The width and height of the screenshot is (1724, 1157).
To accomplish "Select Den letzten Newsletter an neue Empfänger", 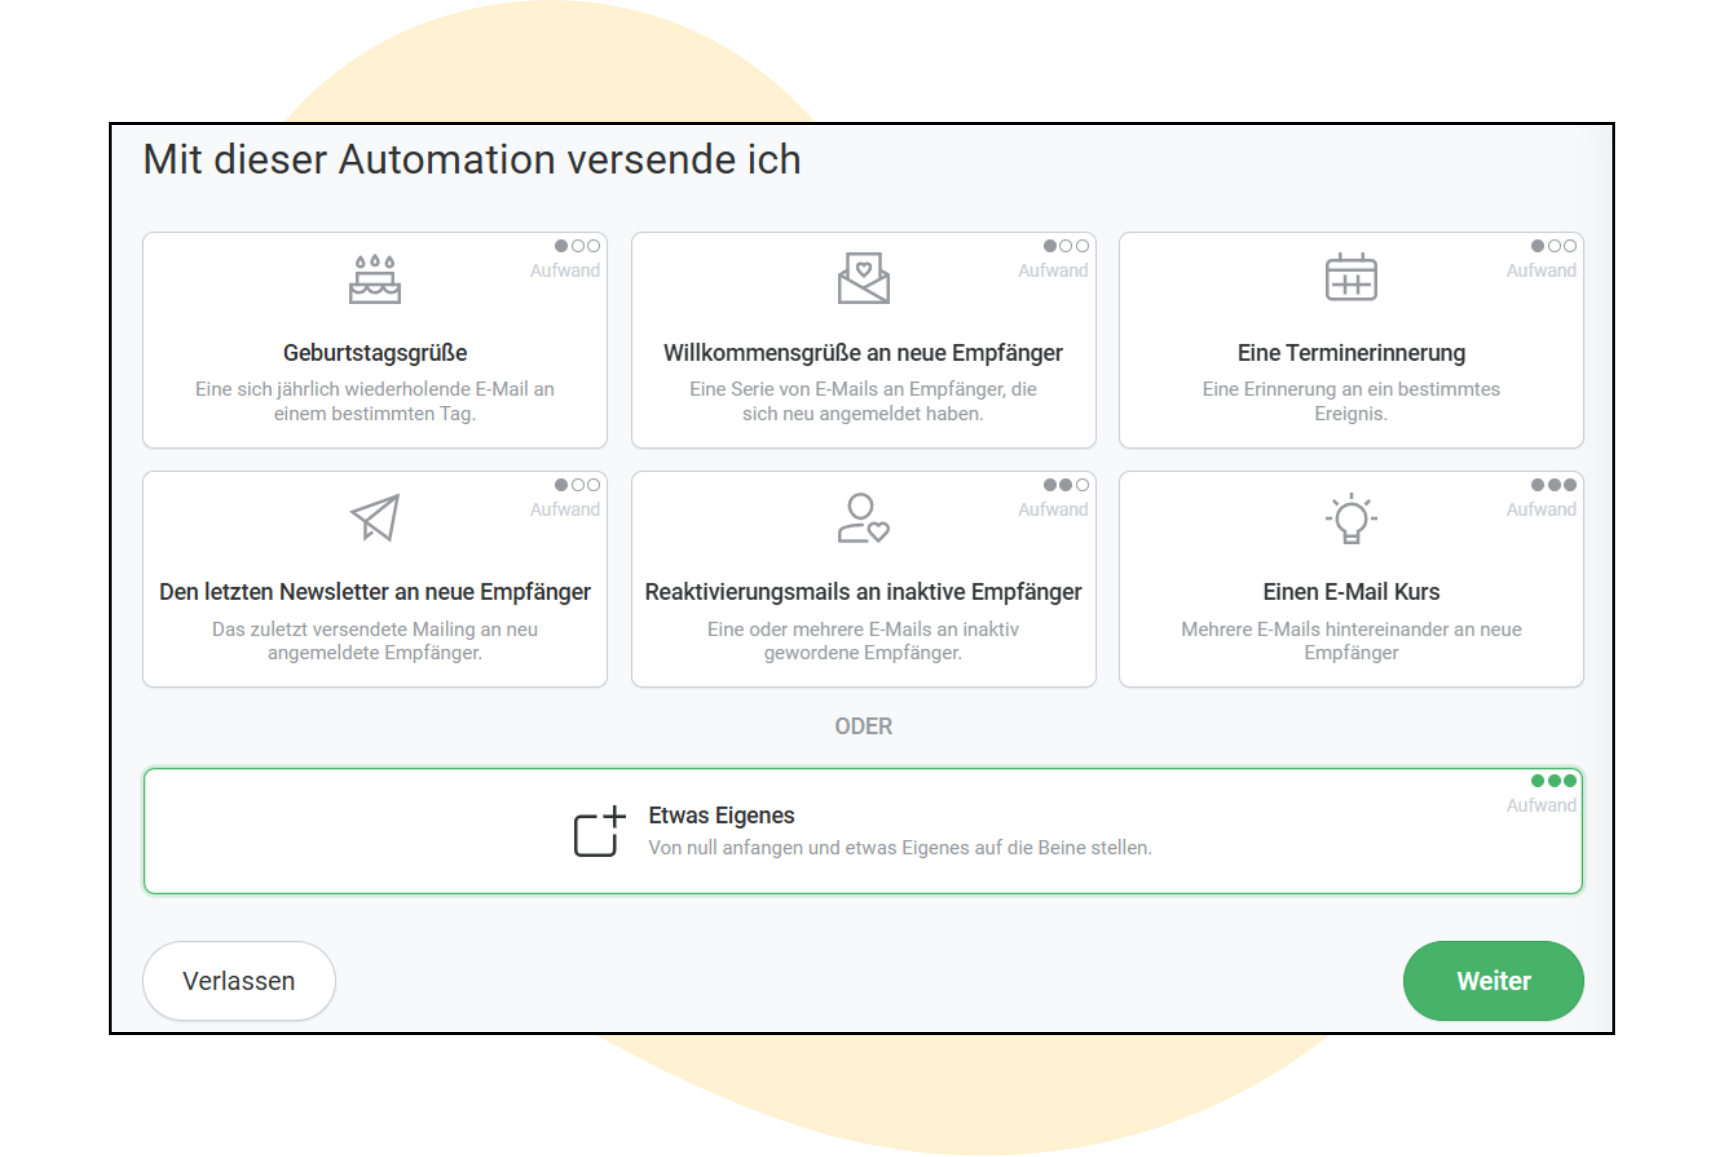I will (x=375, y=592).
